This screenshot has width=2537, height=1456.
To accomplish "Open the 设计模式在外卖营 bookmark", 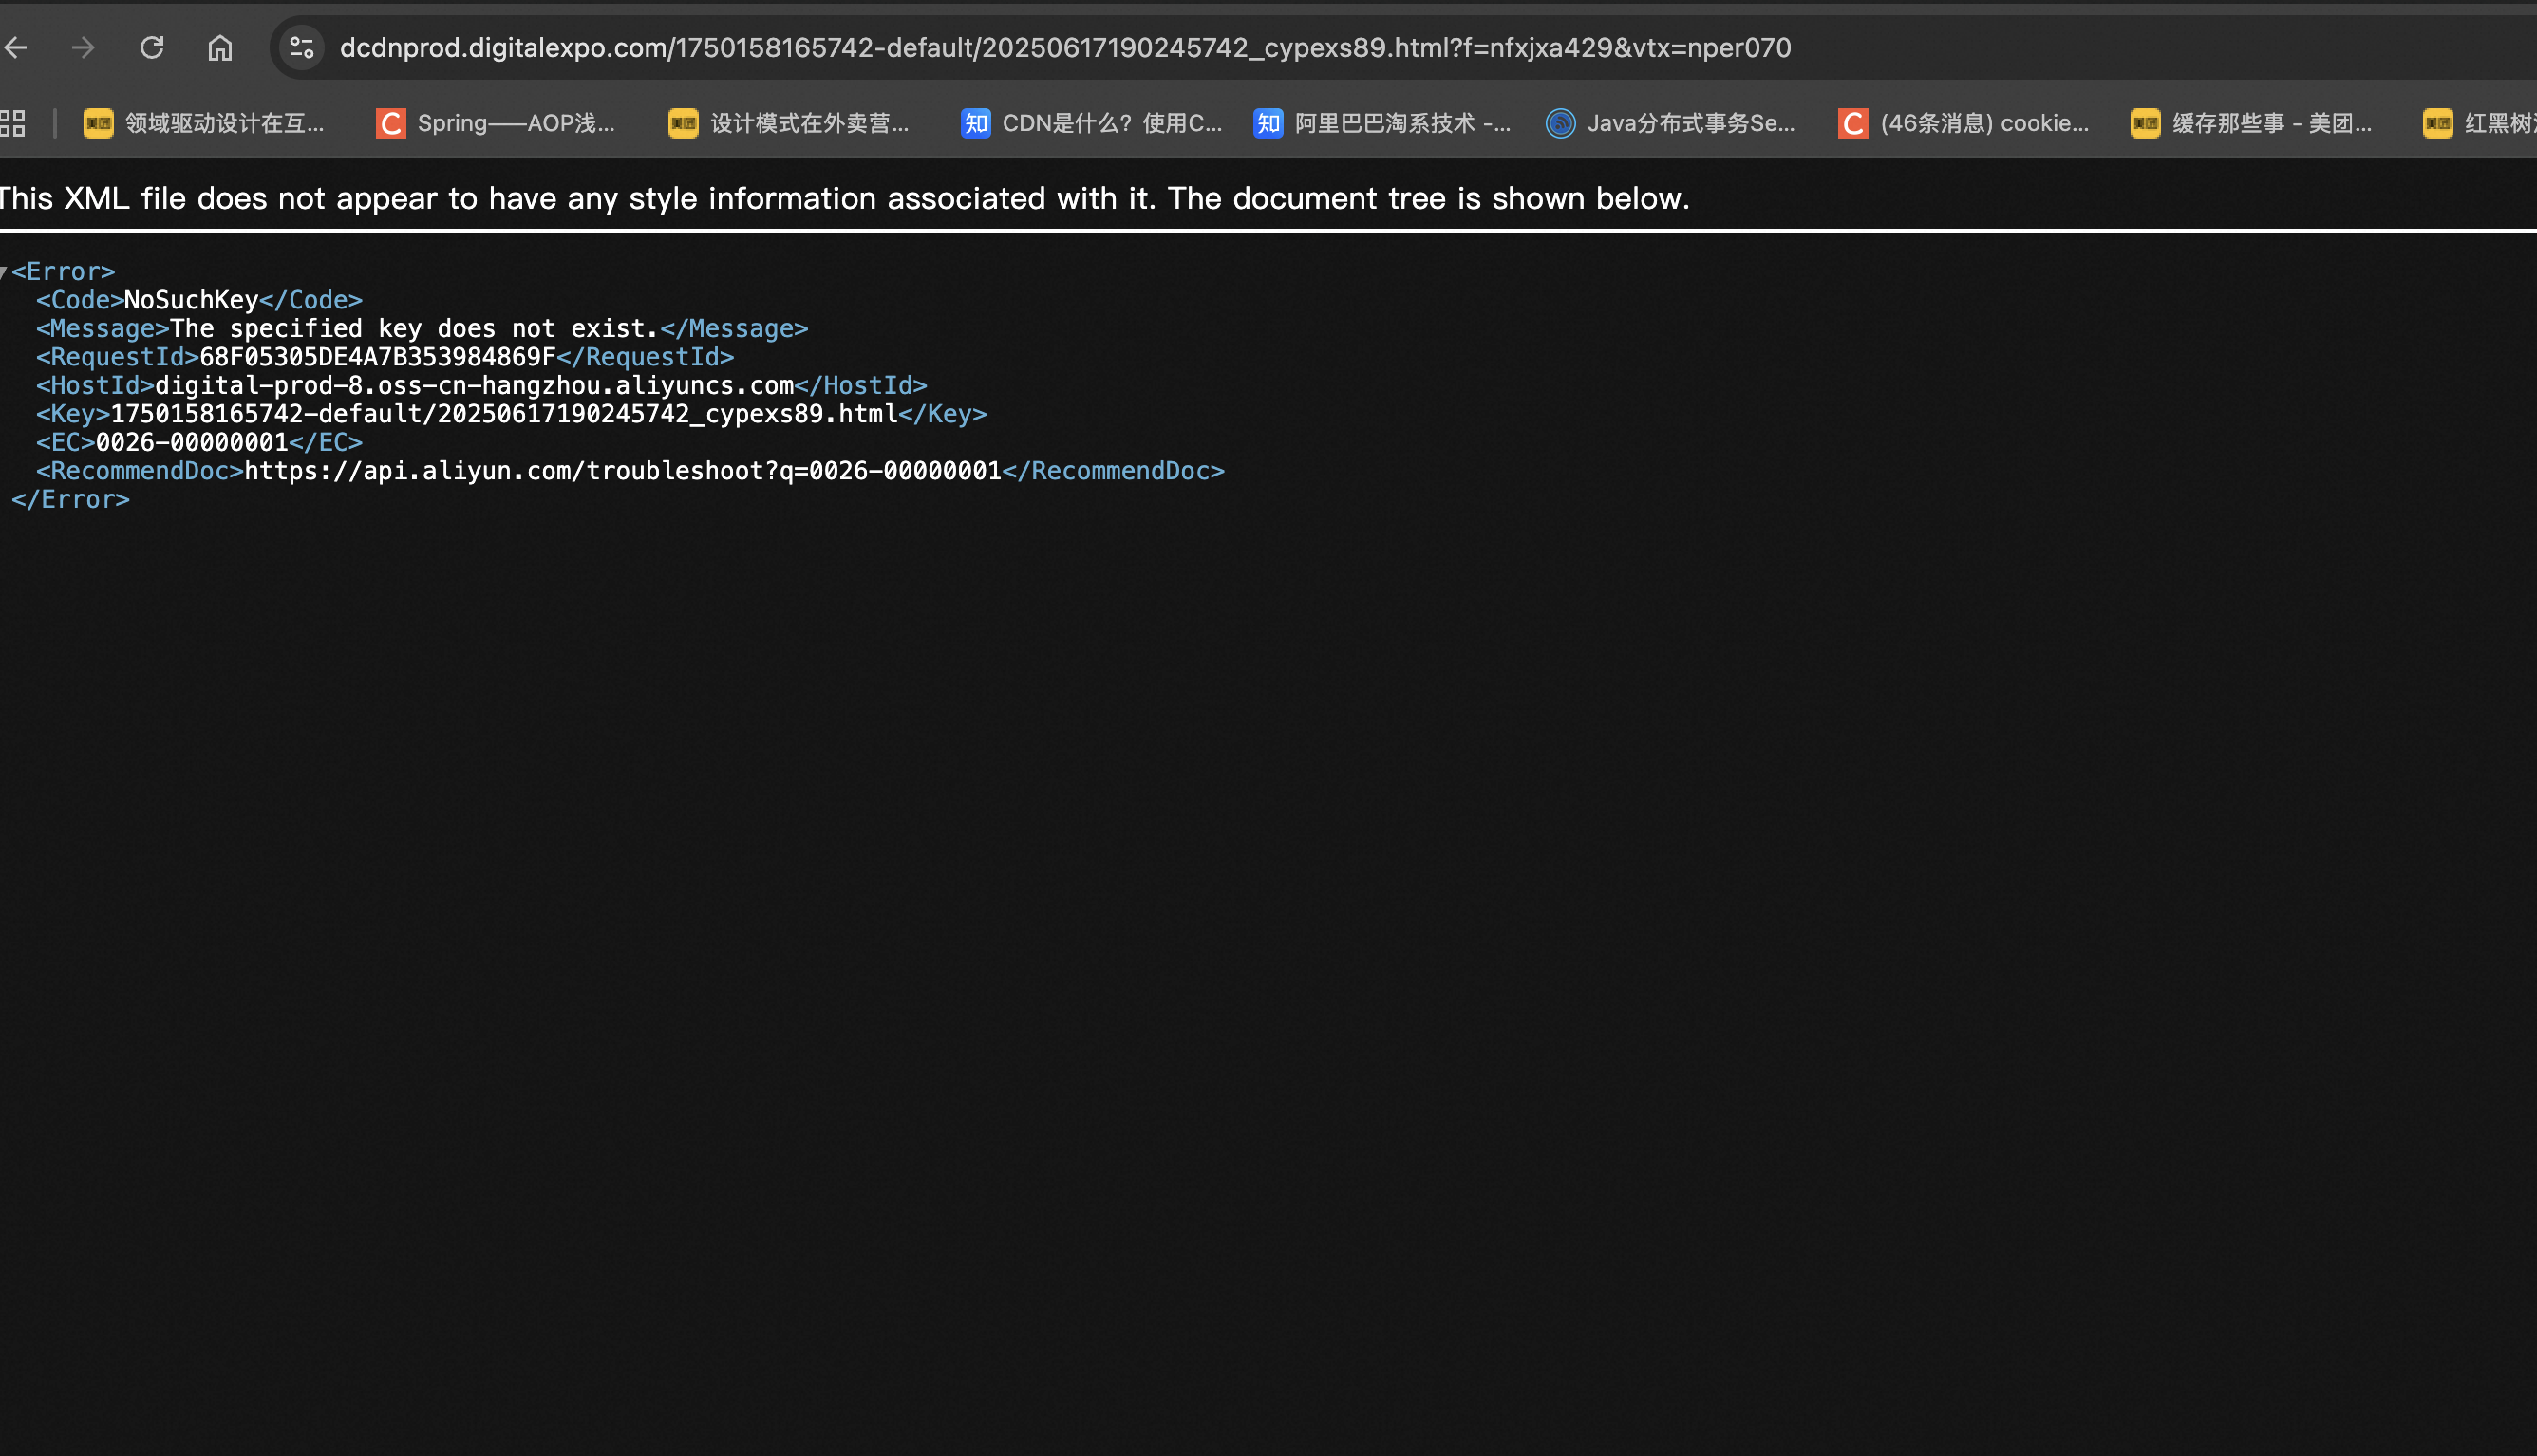I will [x=789, y=123].
